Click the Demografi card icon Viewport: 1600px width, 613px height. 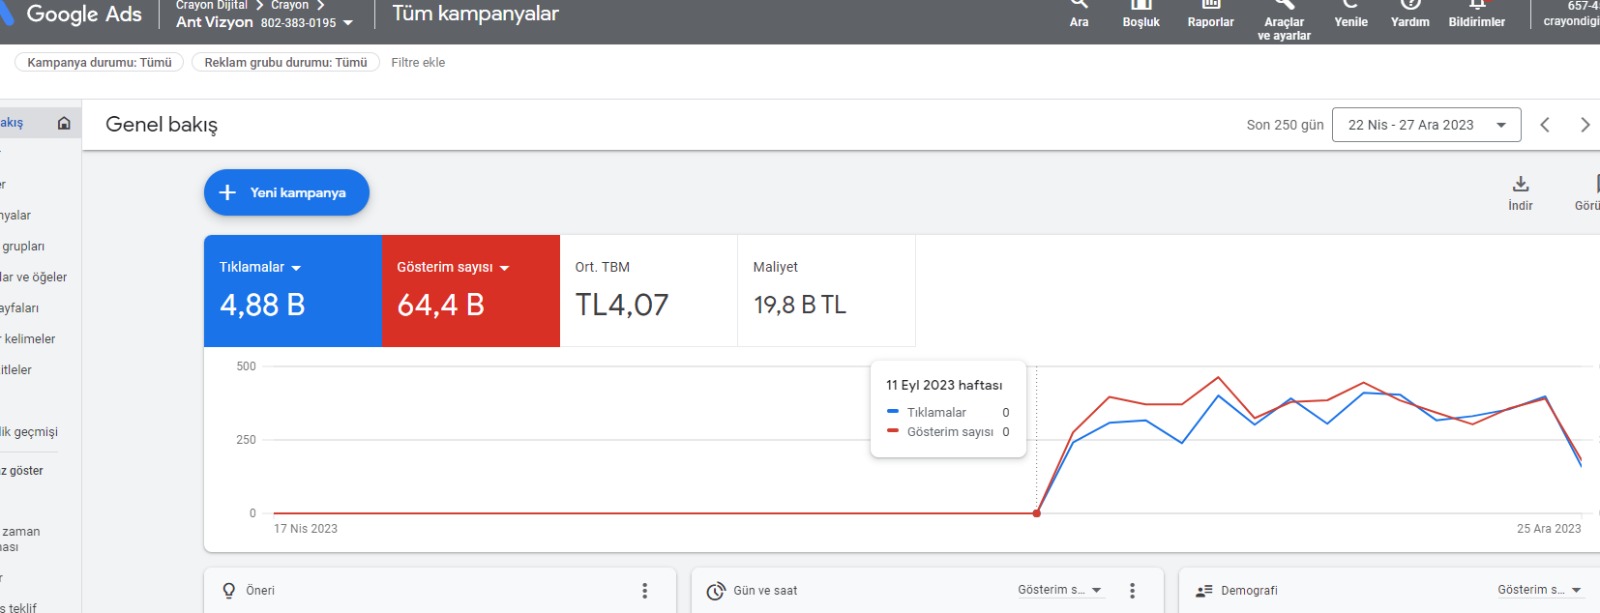pos(1204,591)
